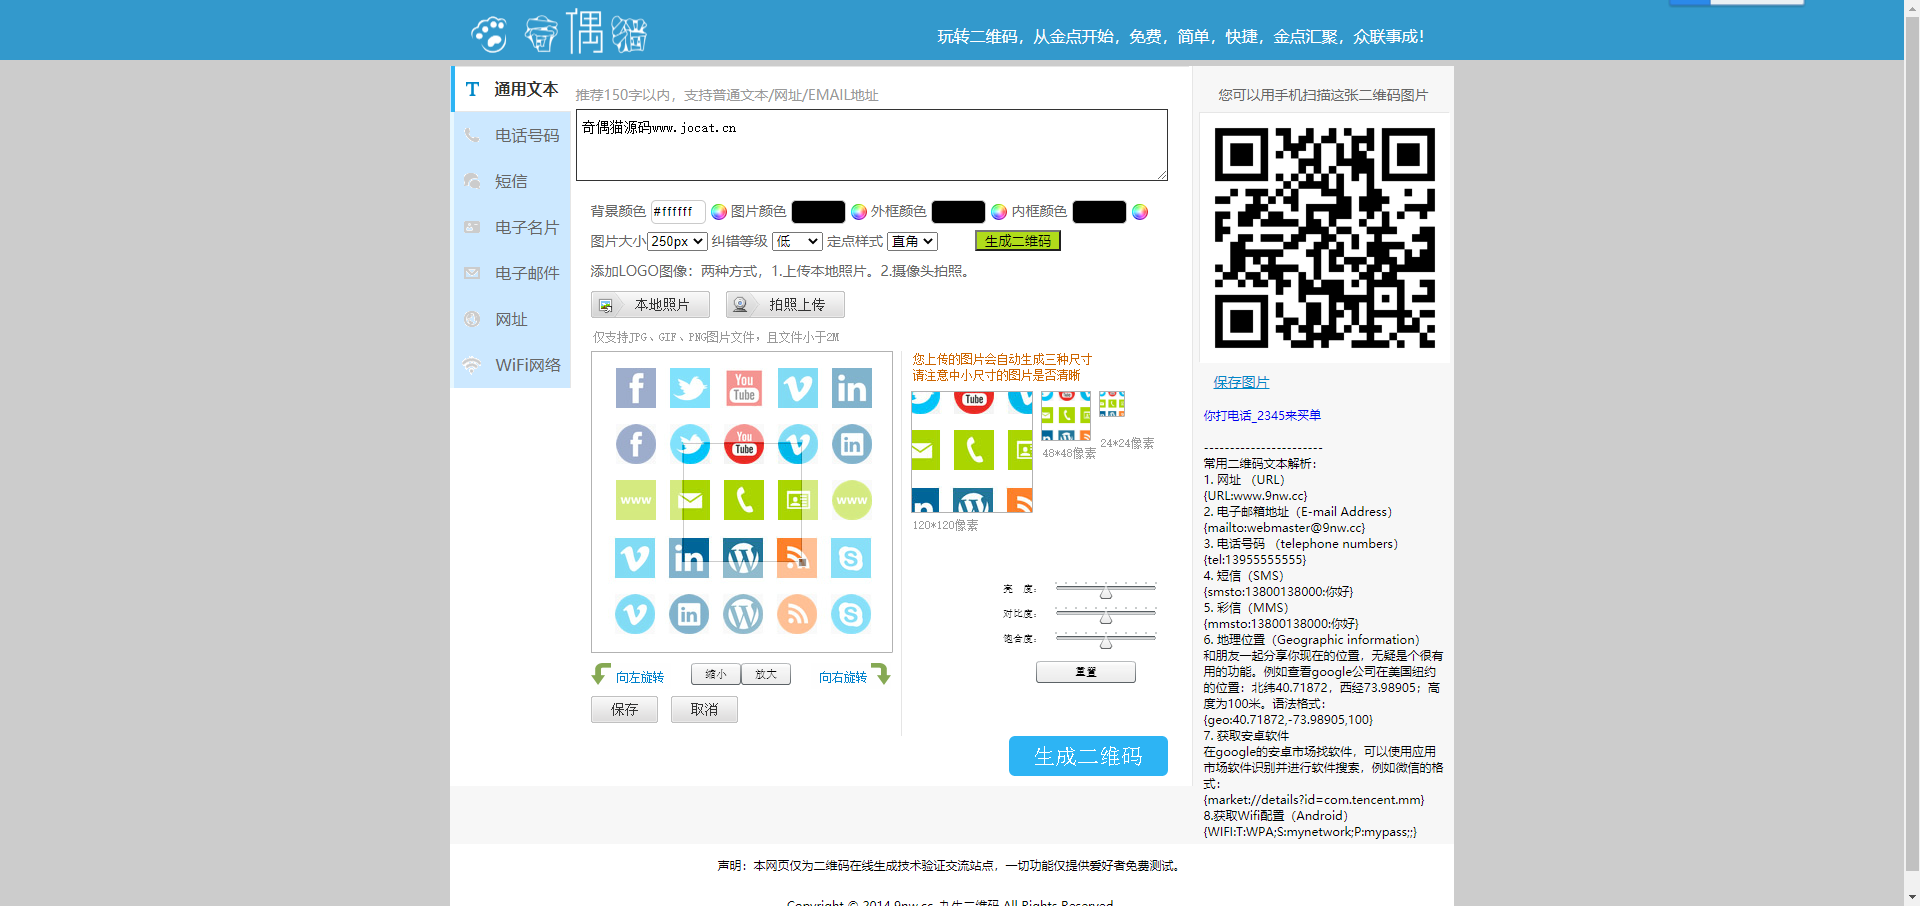Click the 保存图片 link
Viewport: 1920px width, 906px height.
[x=1241, y=382]
